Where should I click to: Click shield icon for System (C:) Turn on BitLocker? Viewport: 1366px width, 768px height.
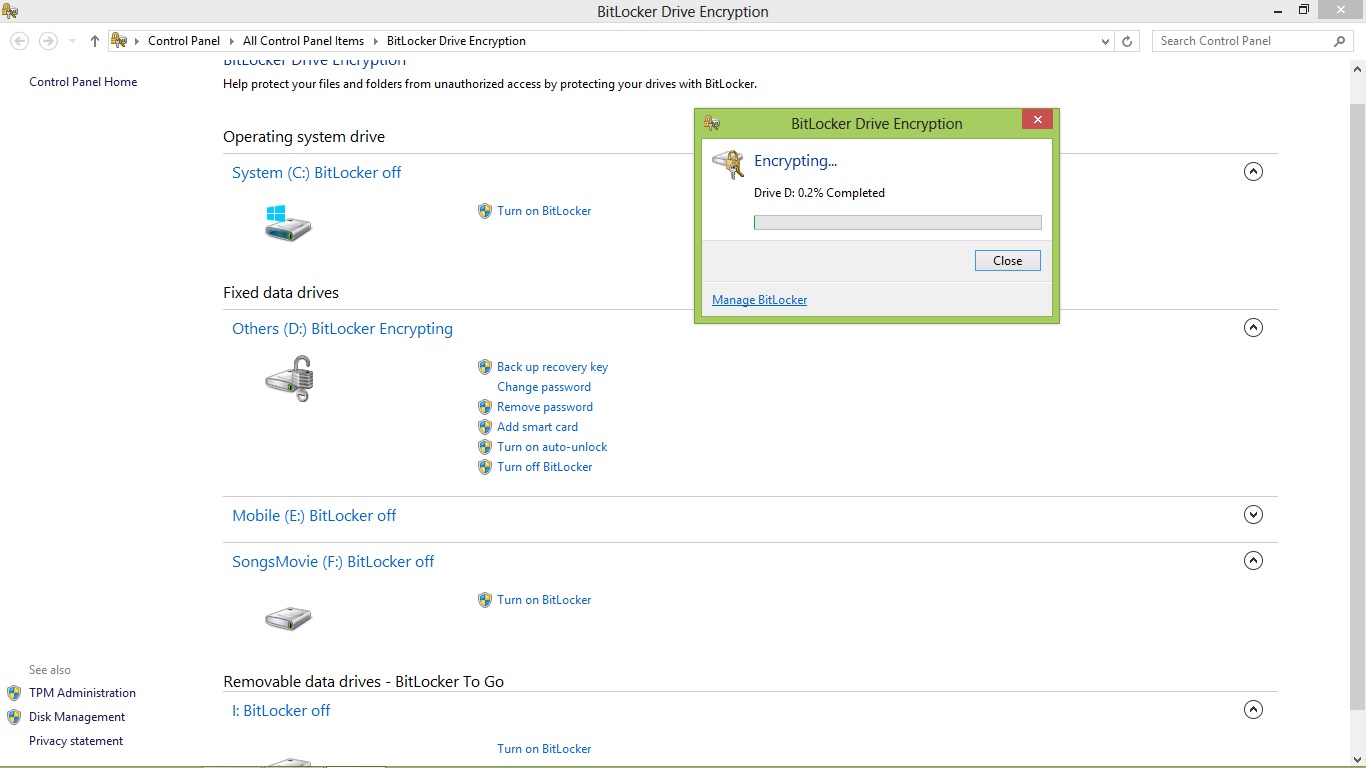tap(485, 211)
